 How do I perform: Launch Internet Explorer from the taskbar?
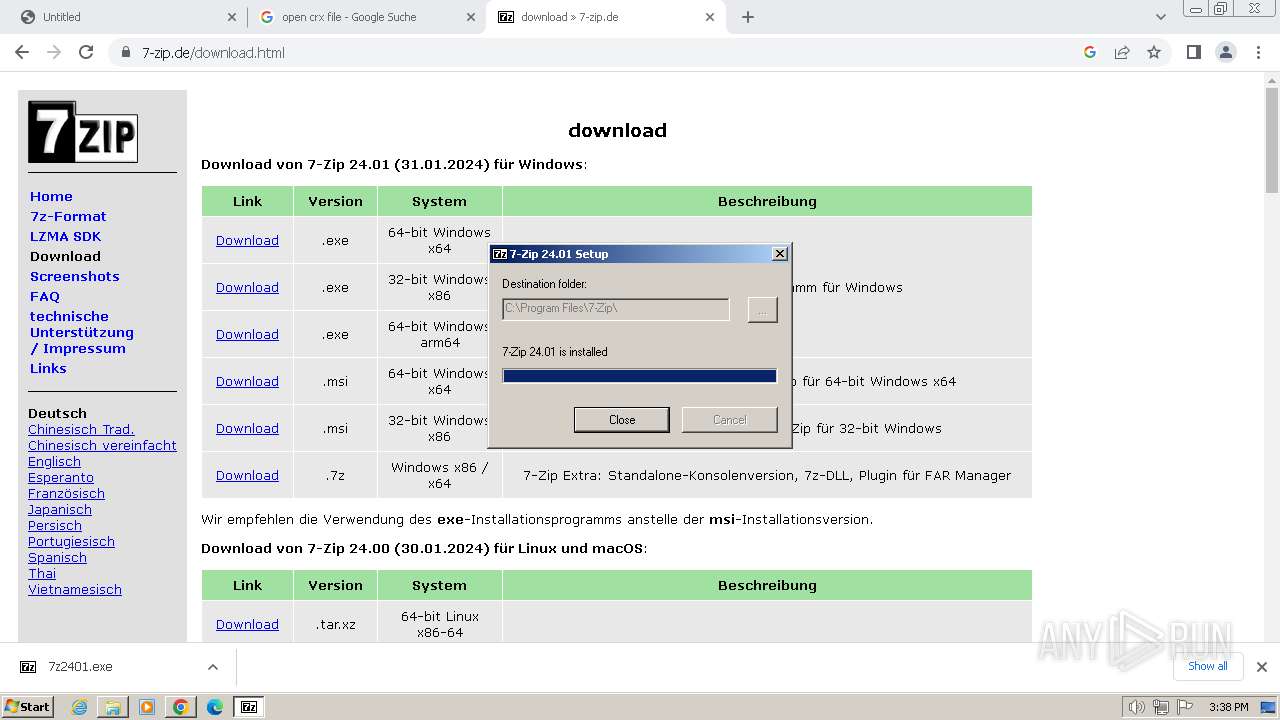coord(79,707)
